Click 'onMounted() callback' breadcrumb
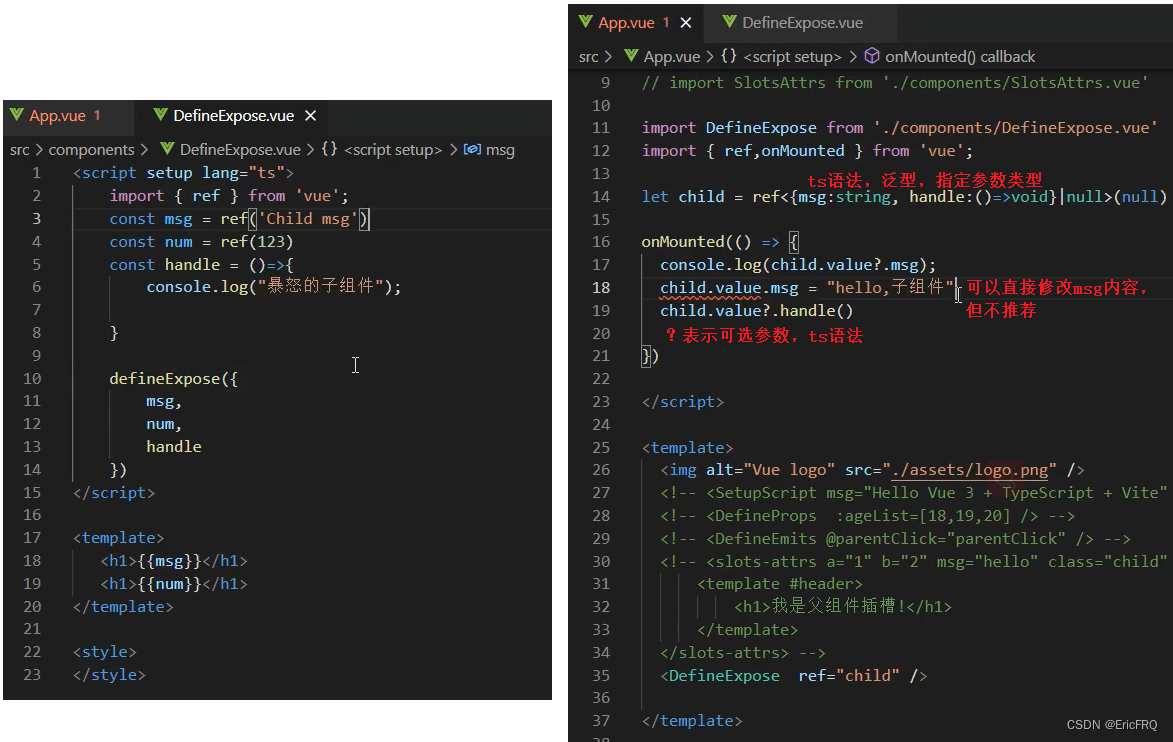The height and width of the screenshot is (742, 1173). pos(960,57)
